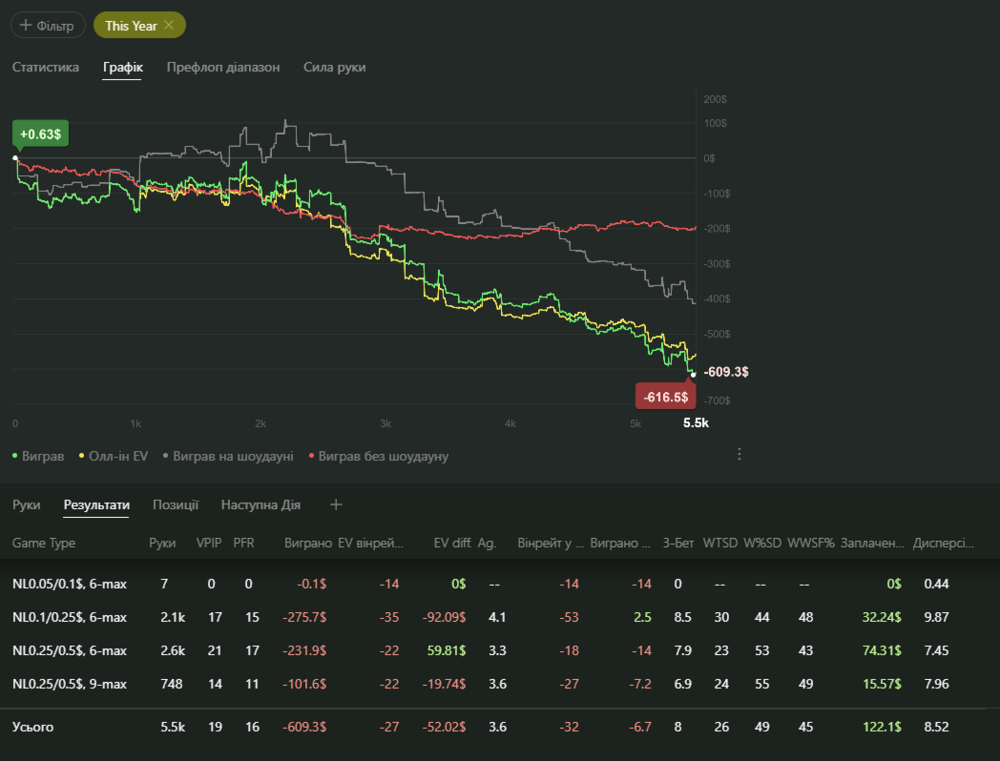1000x761 pixels.
Task: Sort by the Заплачен... column header
Action: (872, 543)
